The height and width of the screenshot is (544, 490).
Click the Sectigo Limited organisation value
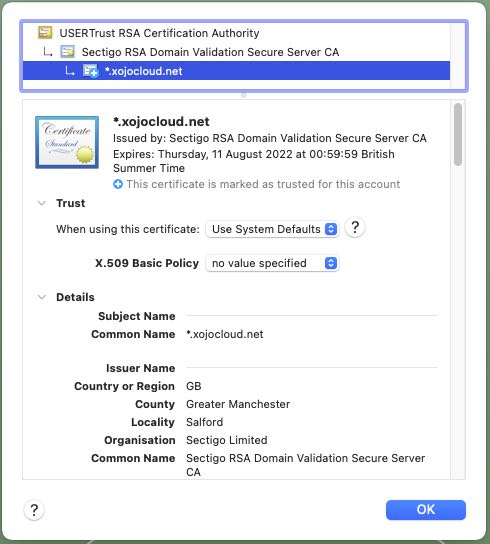[227, 440]
